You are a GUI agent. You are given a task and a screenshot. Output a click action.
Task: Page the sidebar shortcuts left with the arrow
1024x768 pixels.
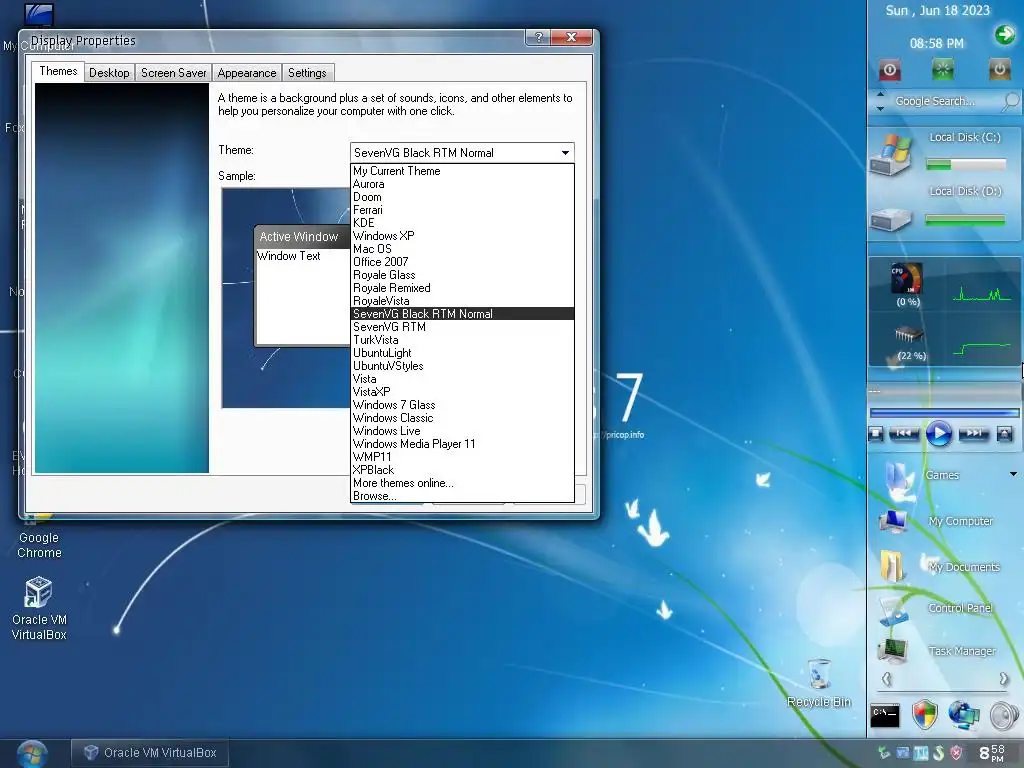[886, 679]
